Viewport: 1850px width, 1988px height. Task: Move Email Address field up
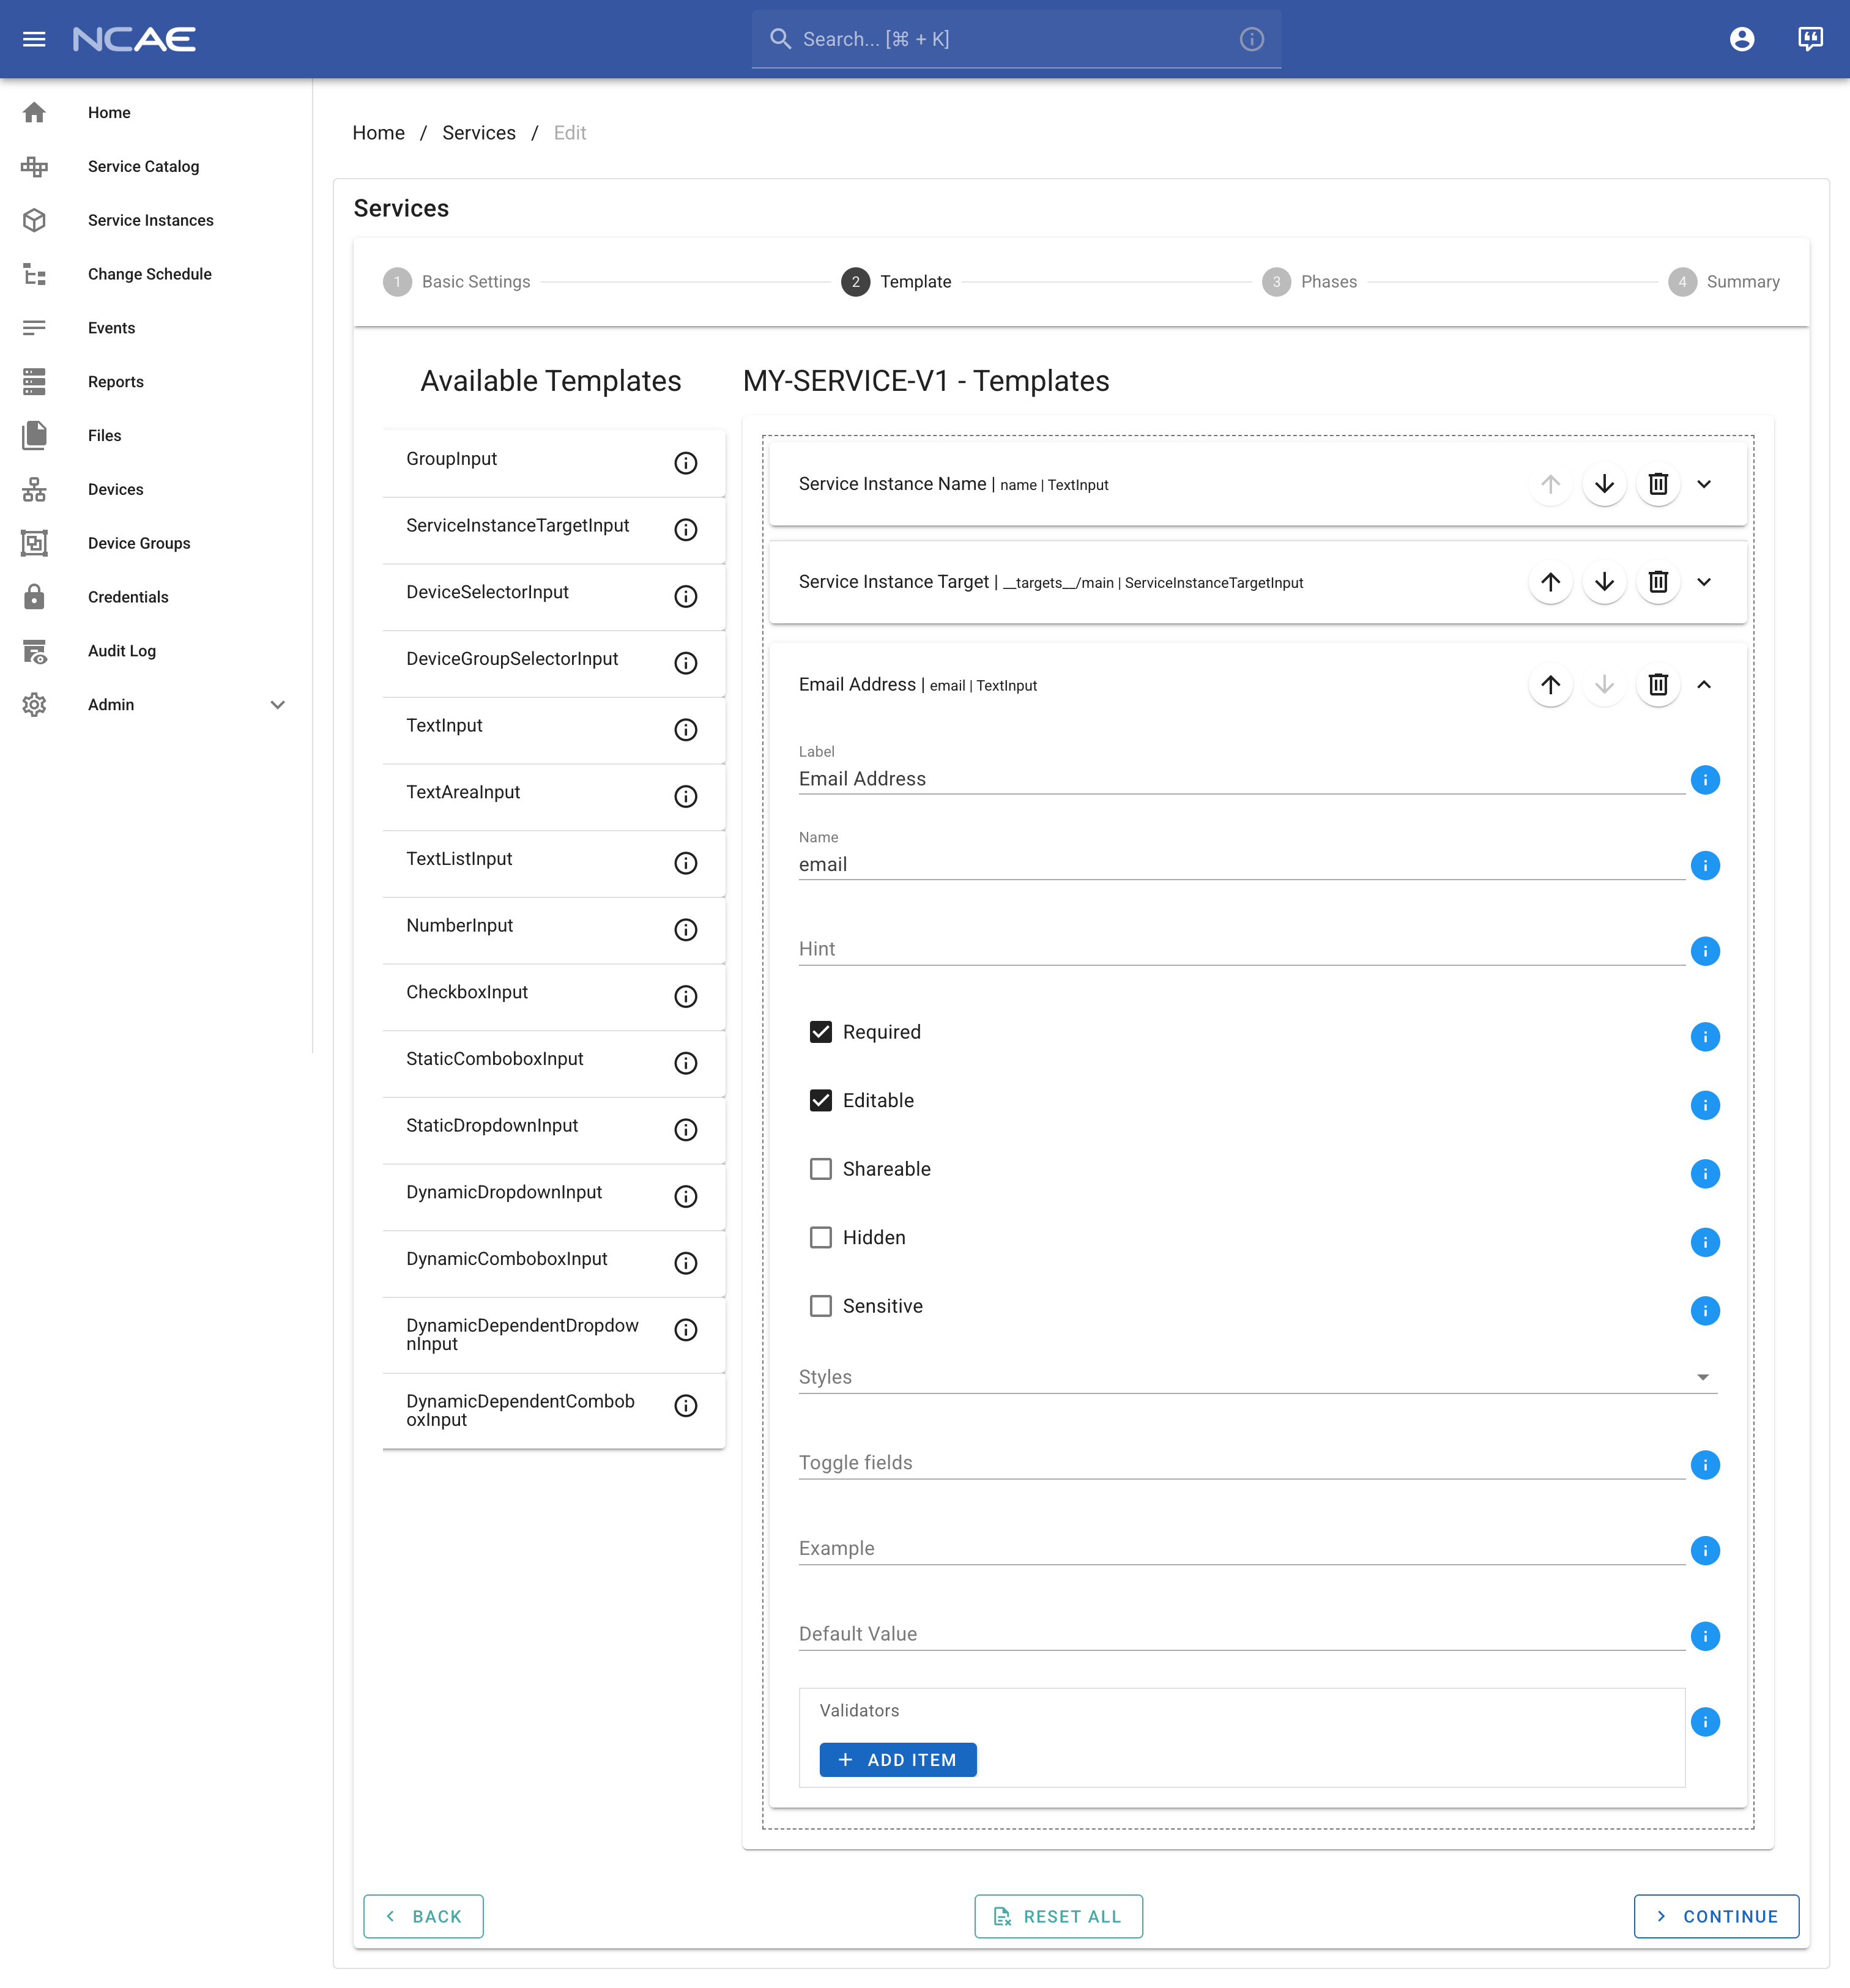[x=1550, y=685]
